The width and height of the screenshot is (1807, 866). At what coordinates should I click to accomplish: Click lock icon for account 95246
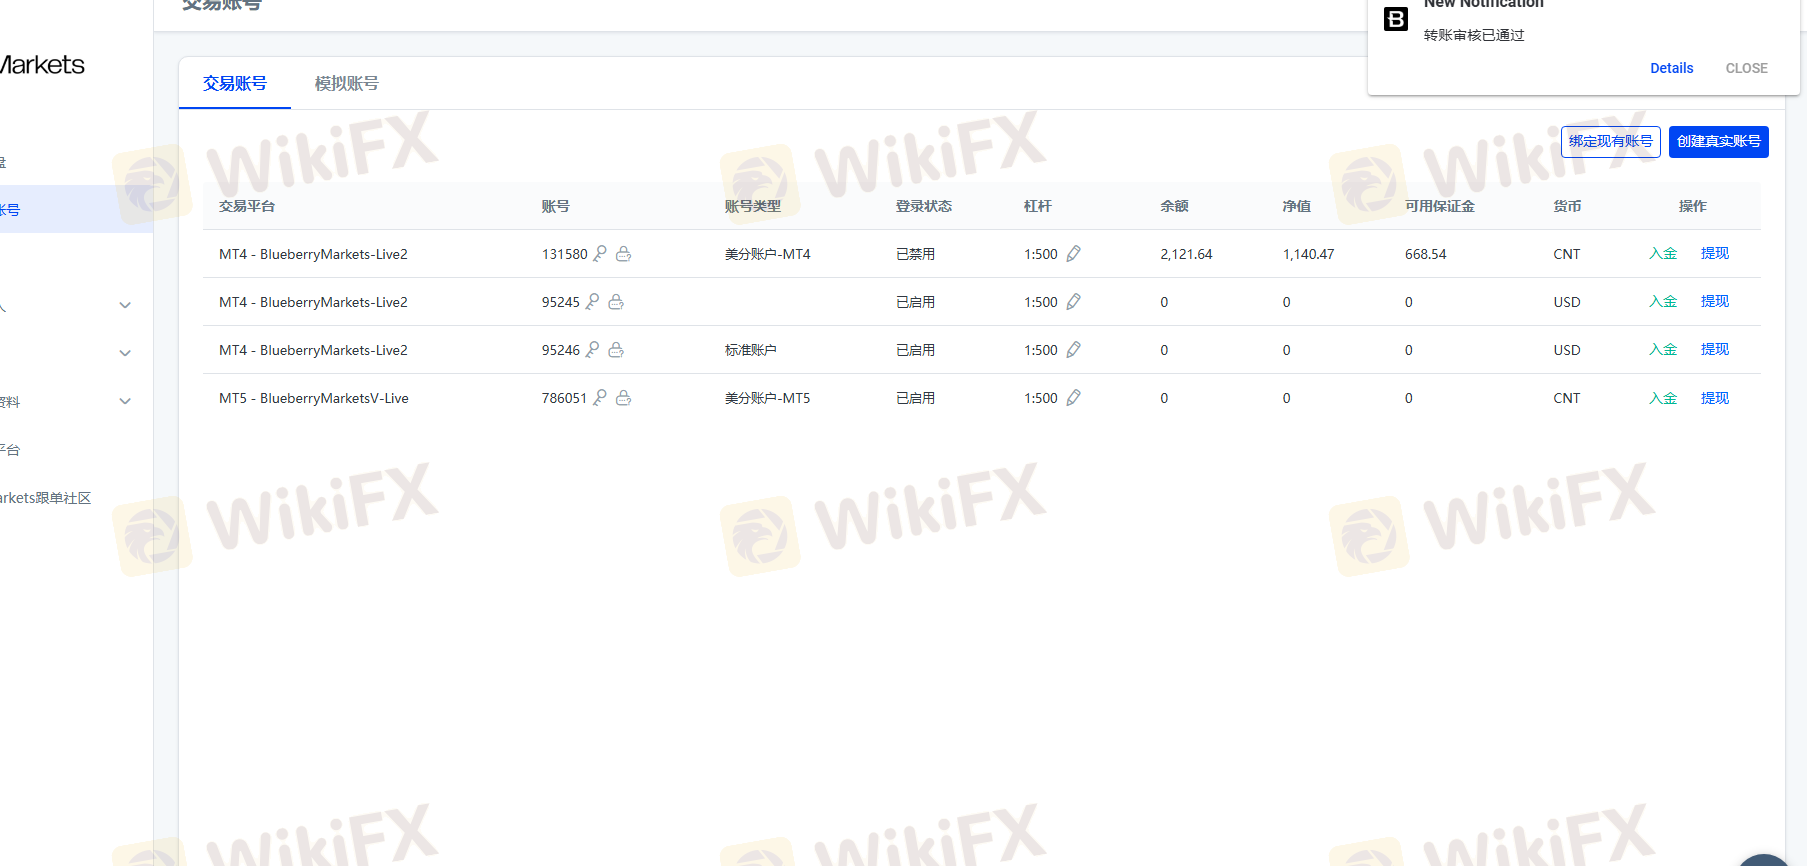point(616,350)
